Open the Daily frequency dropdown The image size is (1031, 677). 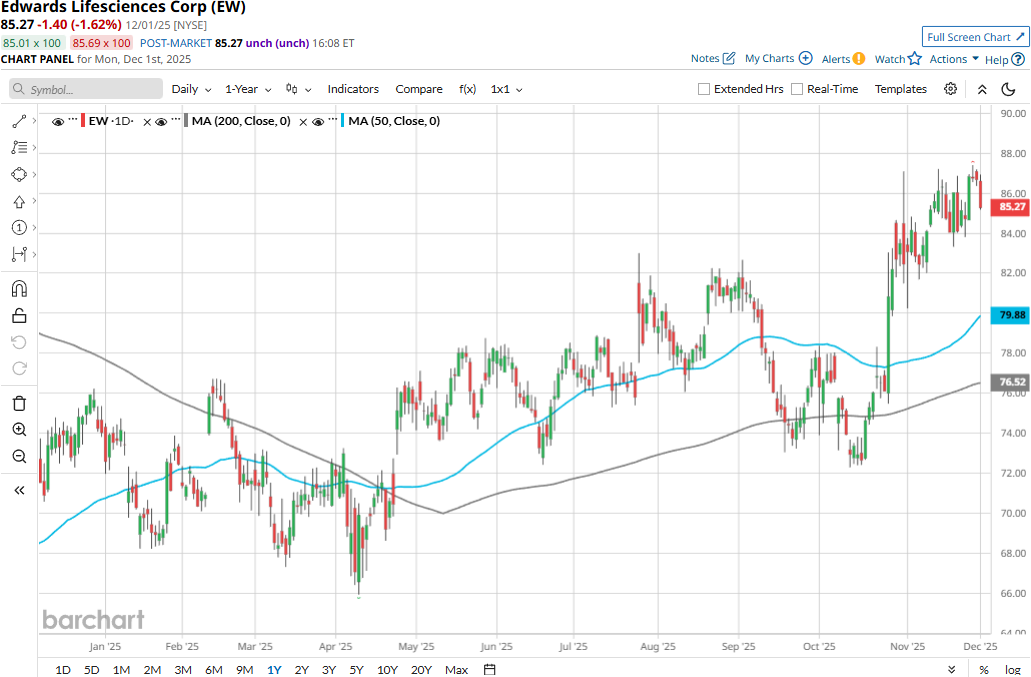point(191,89)
